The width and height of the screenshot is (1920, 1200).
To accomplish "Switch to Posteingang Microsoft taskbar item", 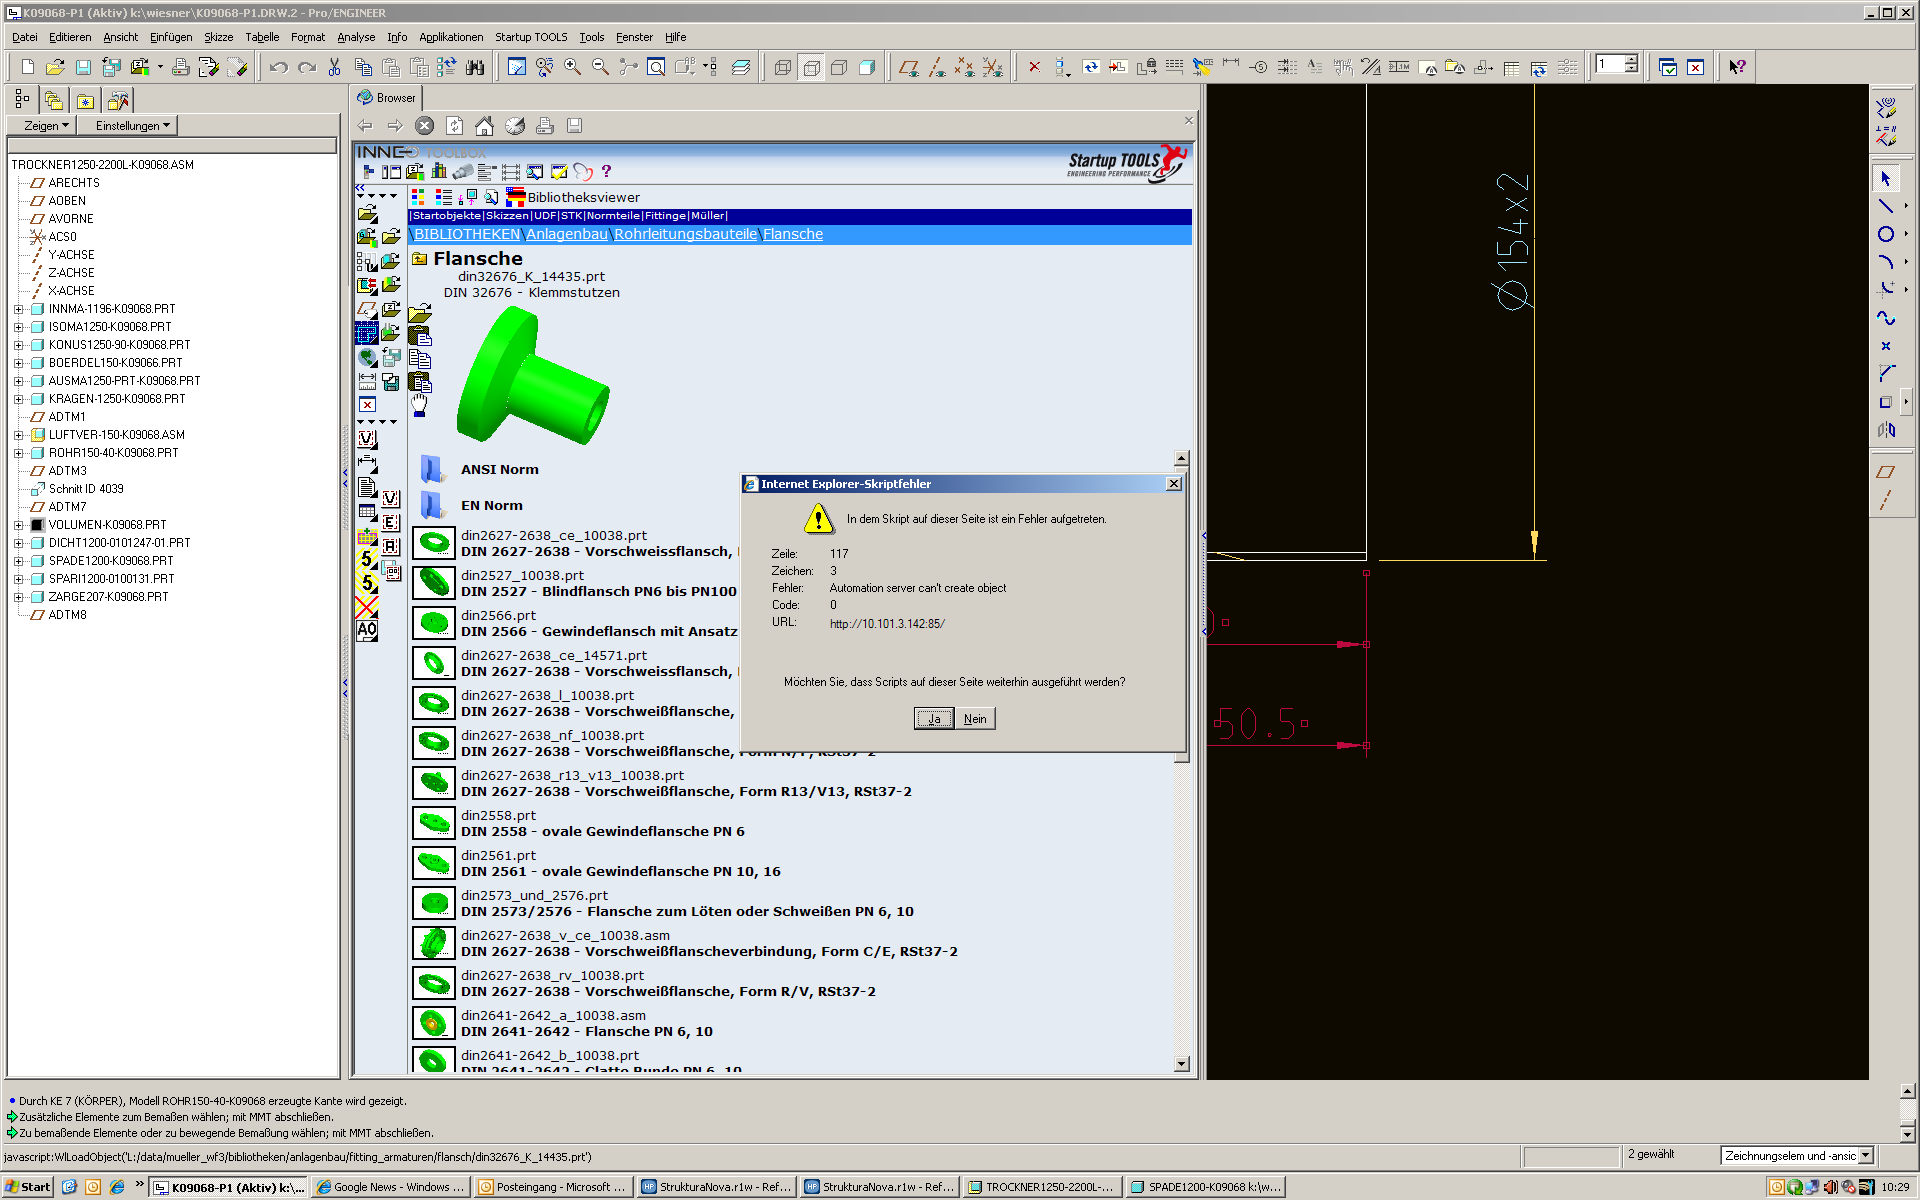I will pos(552,1187).
